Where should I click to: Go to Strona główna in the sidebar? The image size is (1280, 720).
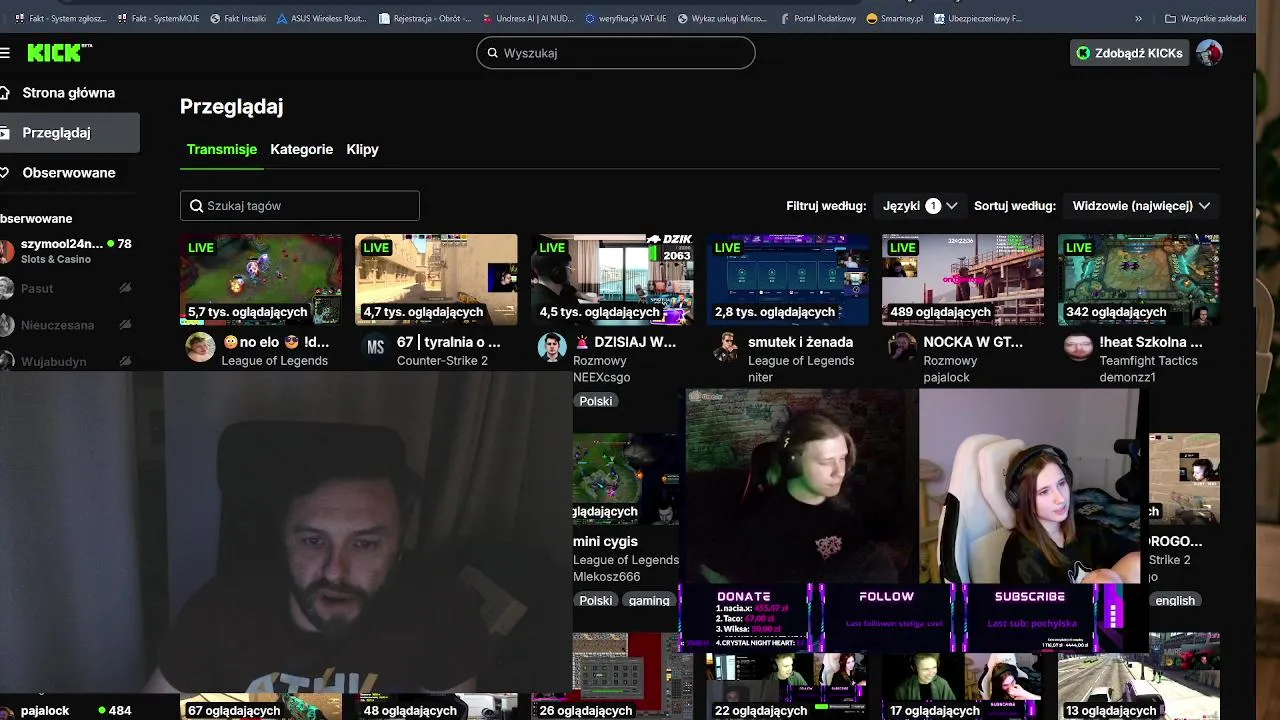pyautogui.click(x=68, y=93)
